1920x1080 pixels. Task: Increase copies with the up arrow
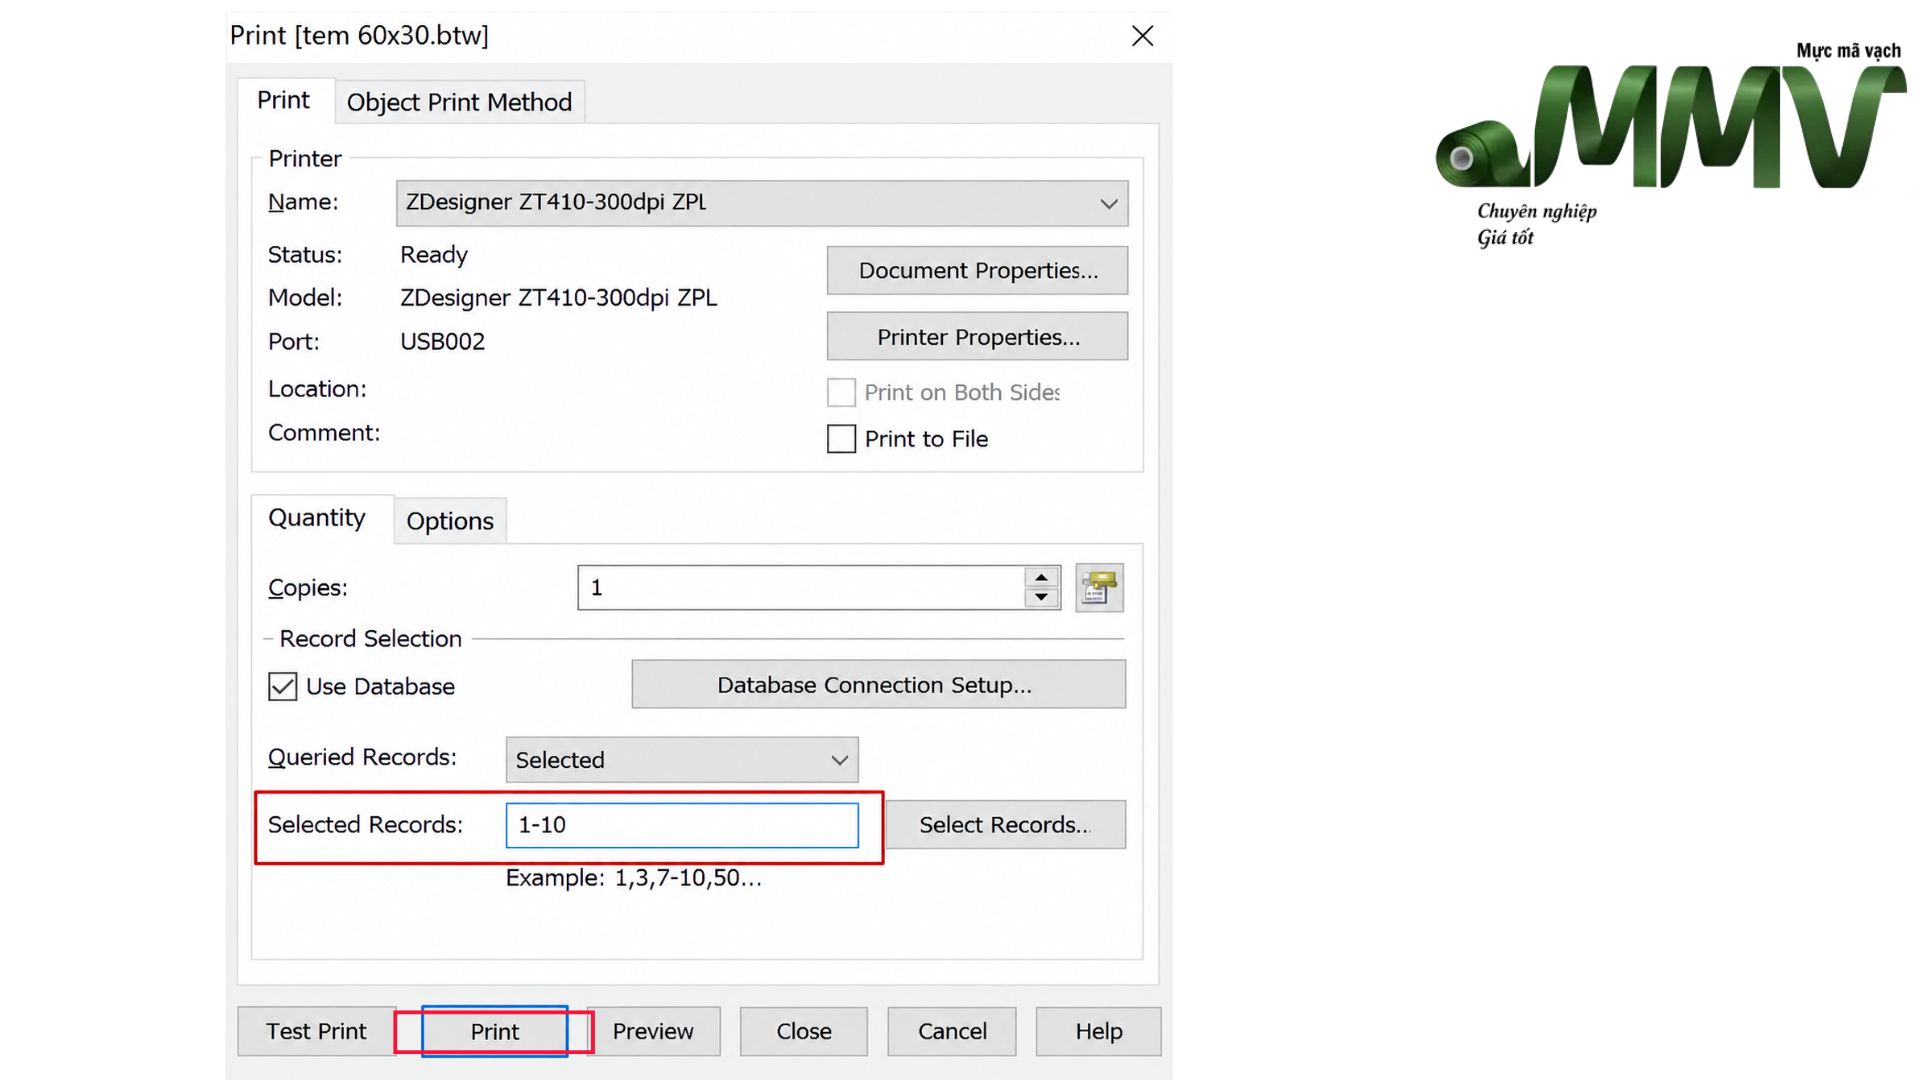coord(1042,577)
